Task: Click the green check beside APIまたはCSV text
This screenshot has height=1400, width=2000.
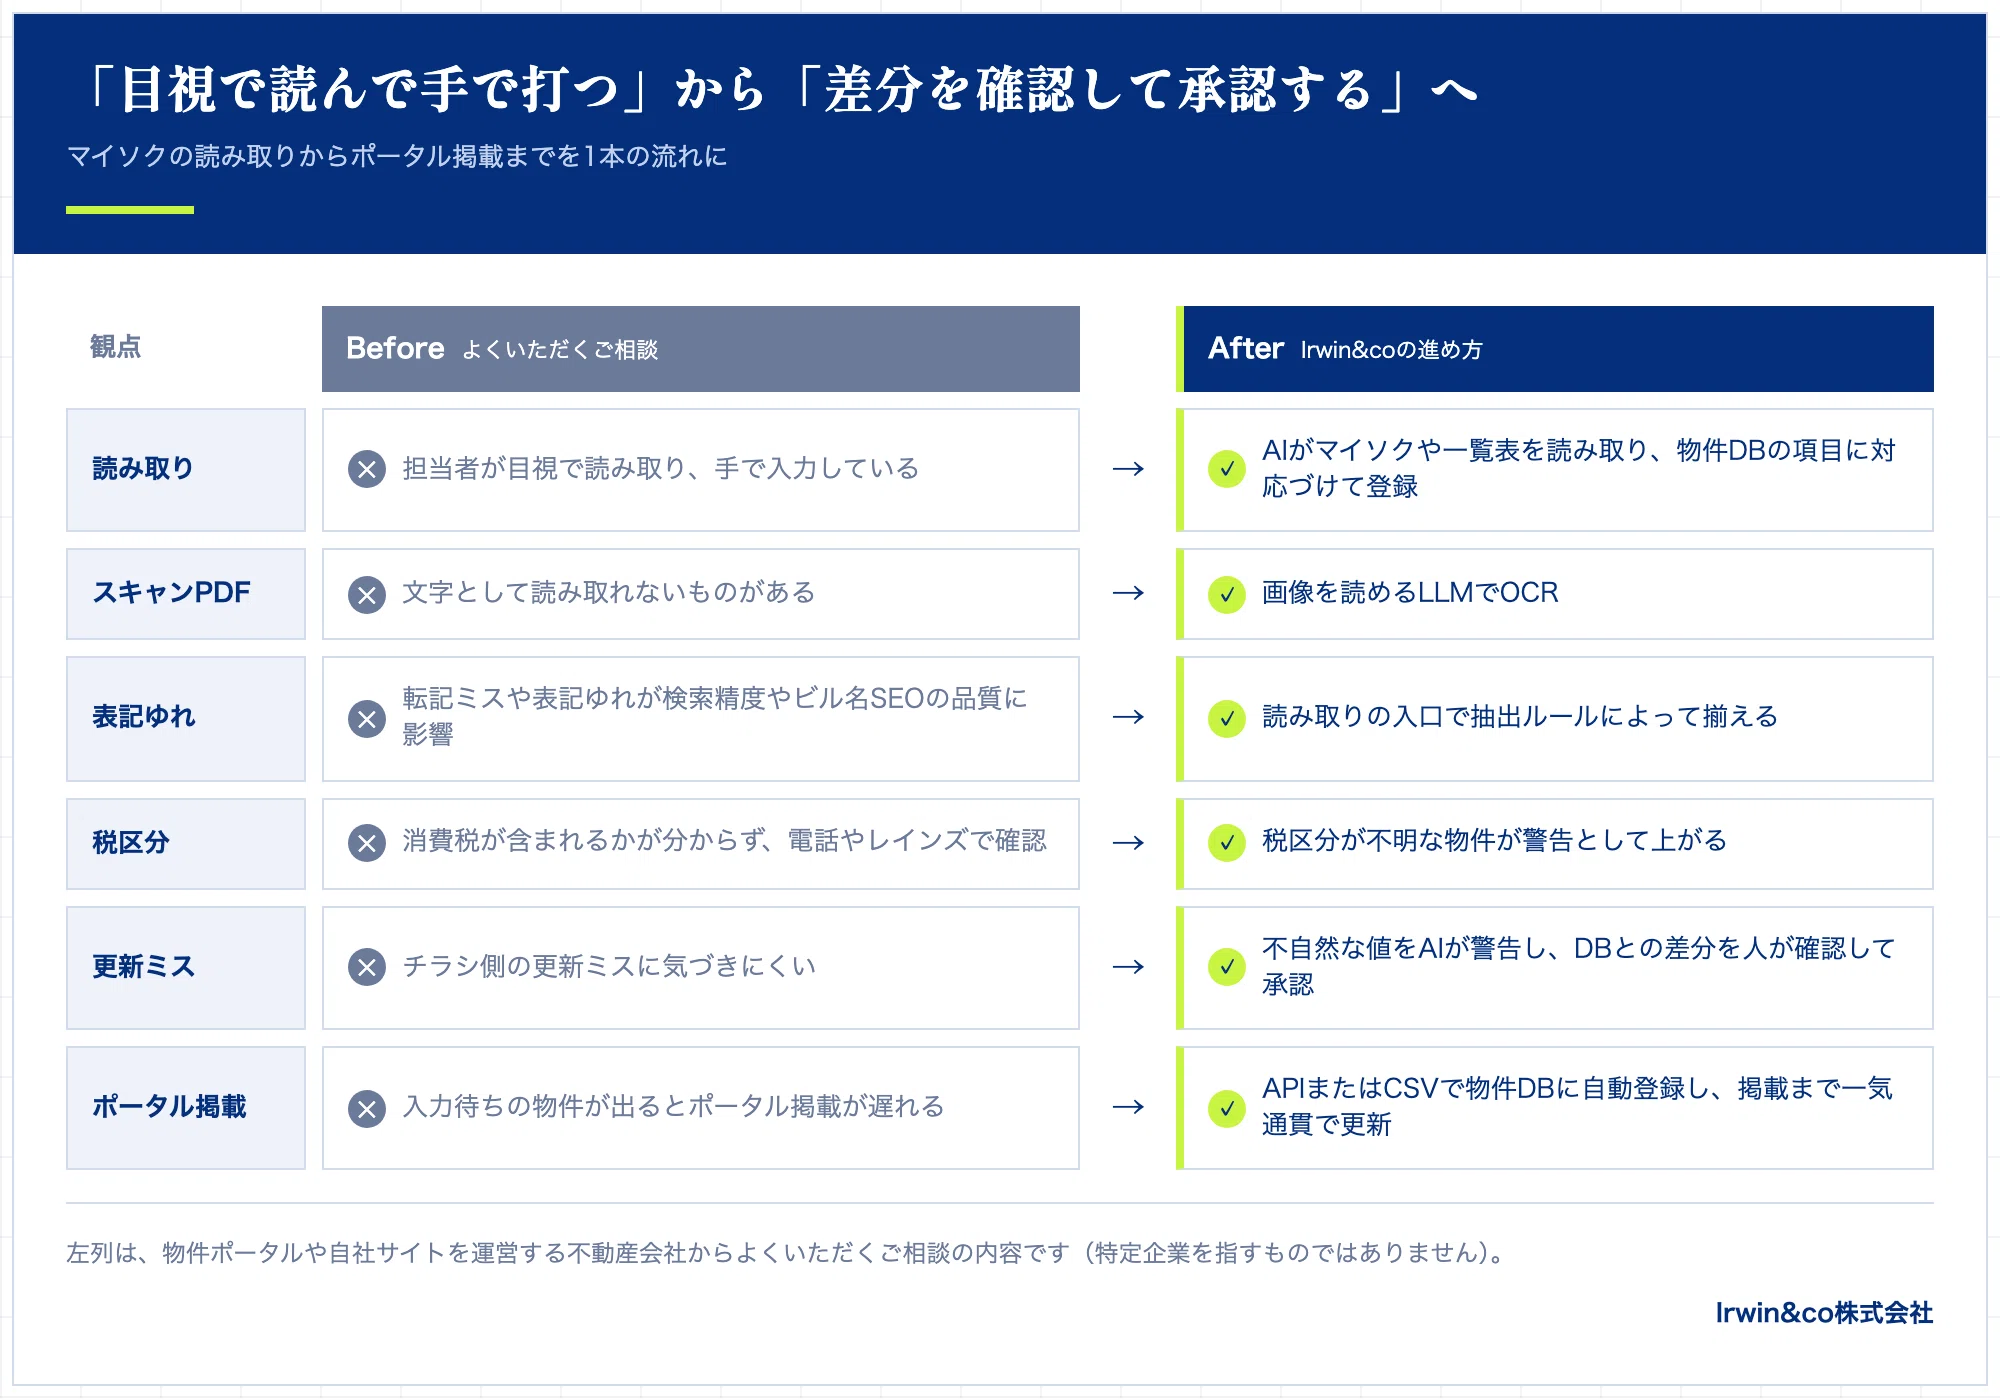Action: point(1227,1109)
